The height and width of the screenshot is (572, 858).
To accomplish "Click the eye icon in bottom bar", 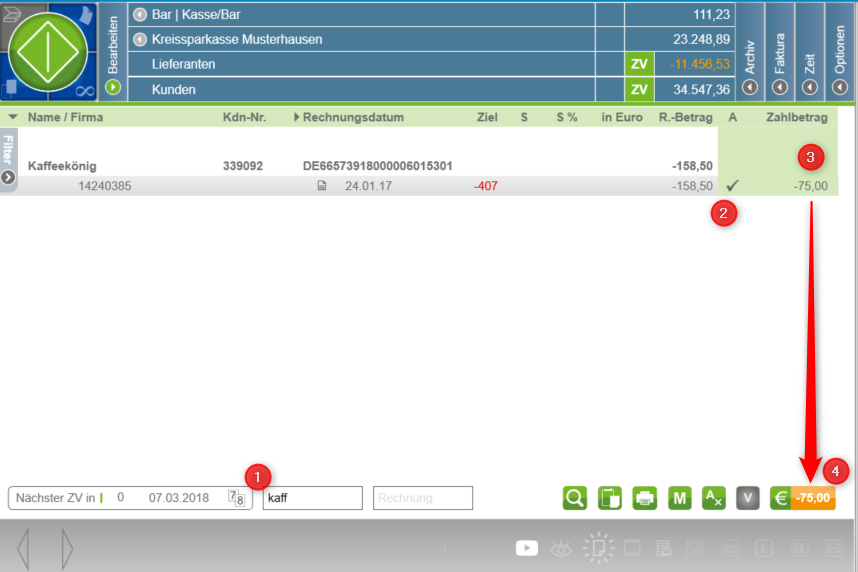I will coord(562,548).
